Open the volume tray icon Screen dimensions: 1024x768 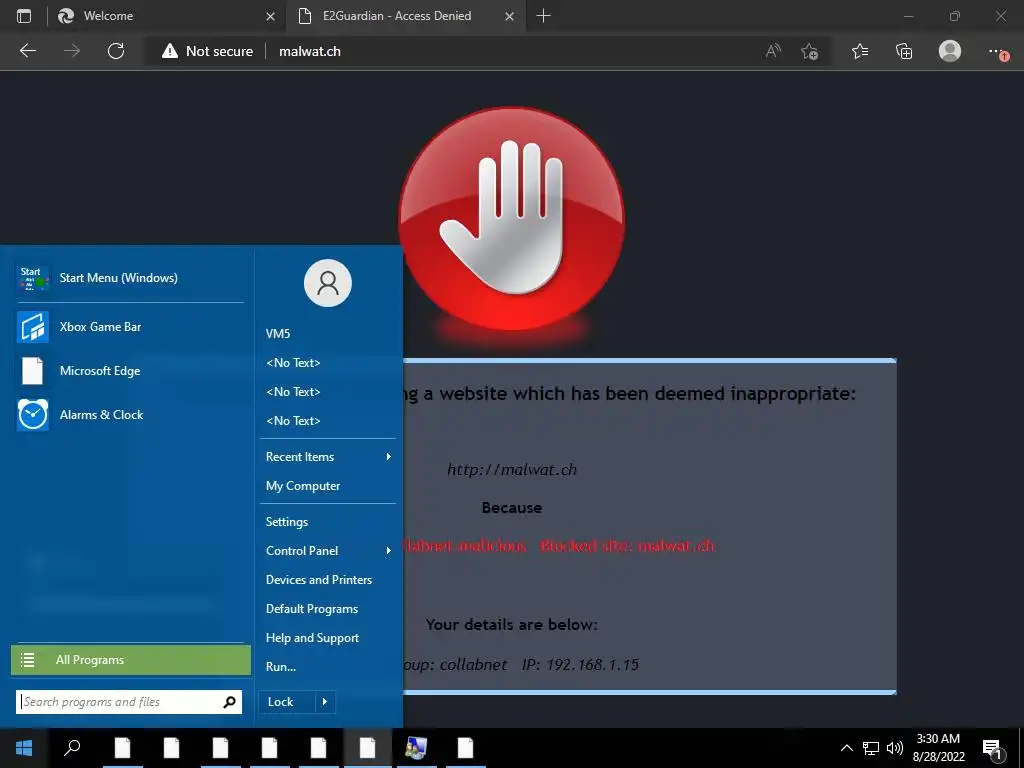tap(894, 748)
